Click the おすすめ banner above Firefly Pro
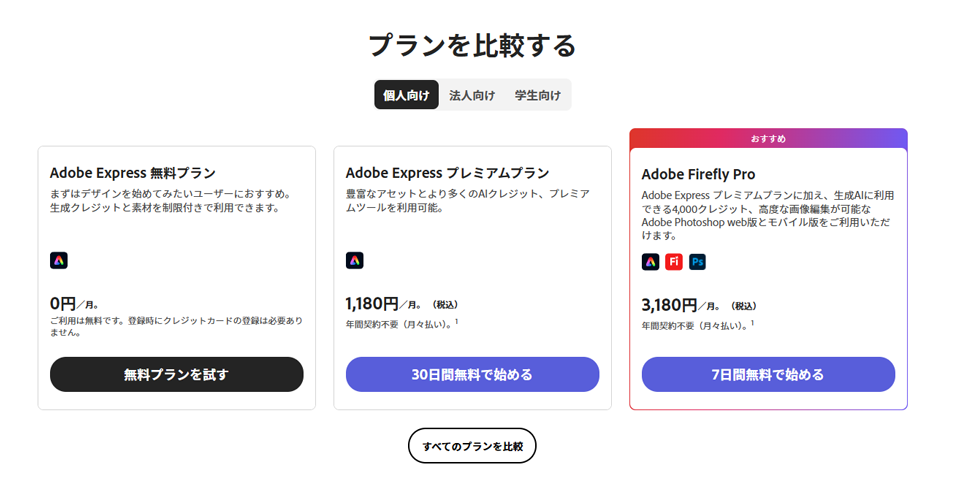The height and width of the screenshot is (477, 960). click(x=768, y=138)
